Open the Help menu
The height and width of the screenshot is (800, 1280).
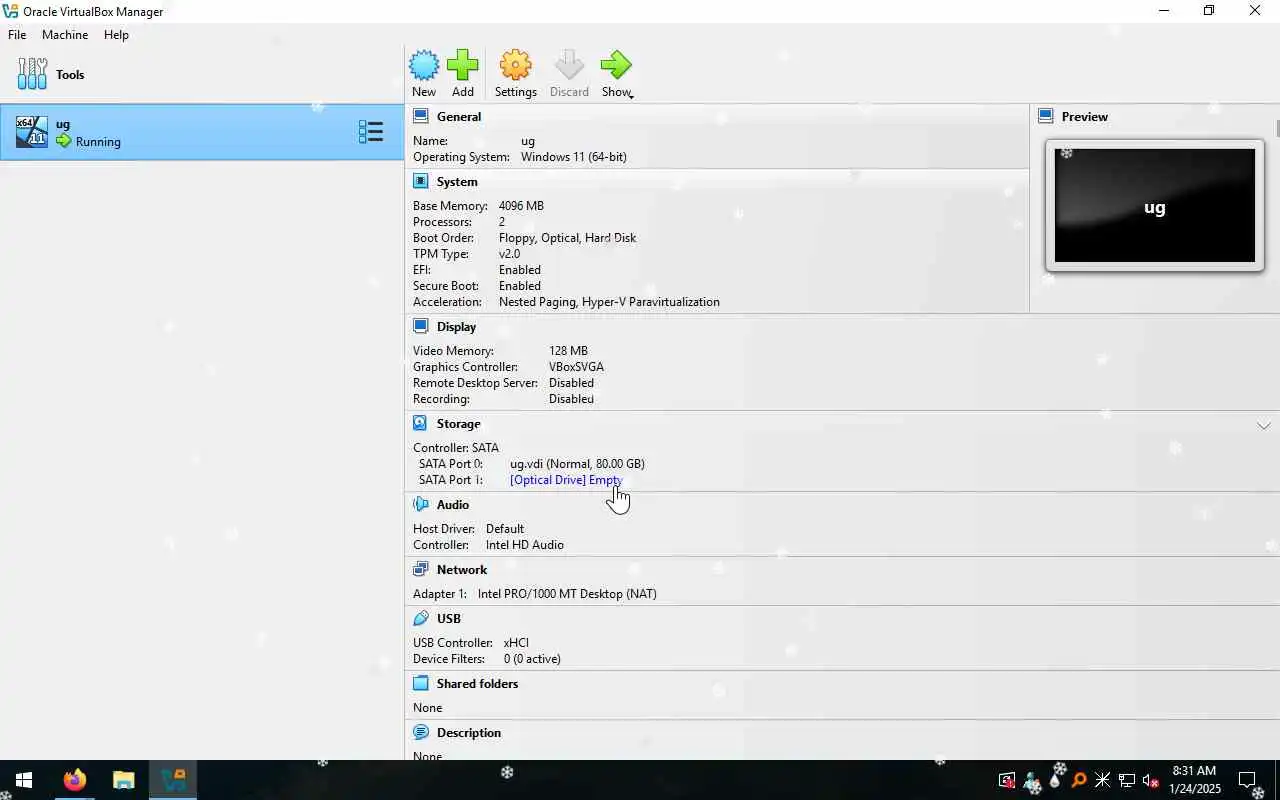coord(116,35)
